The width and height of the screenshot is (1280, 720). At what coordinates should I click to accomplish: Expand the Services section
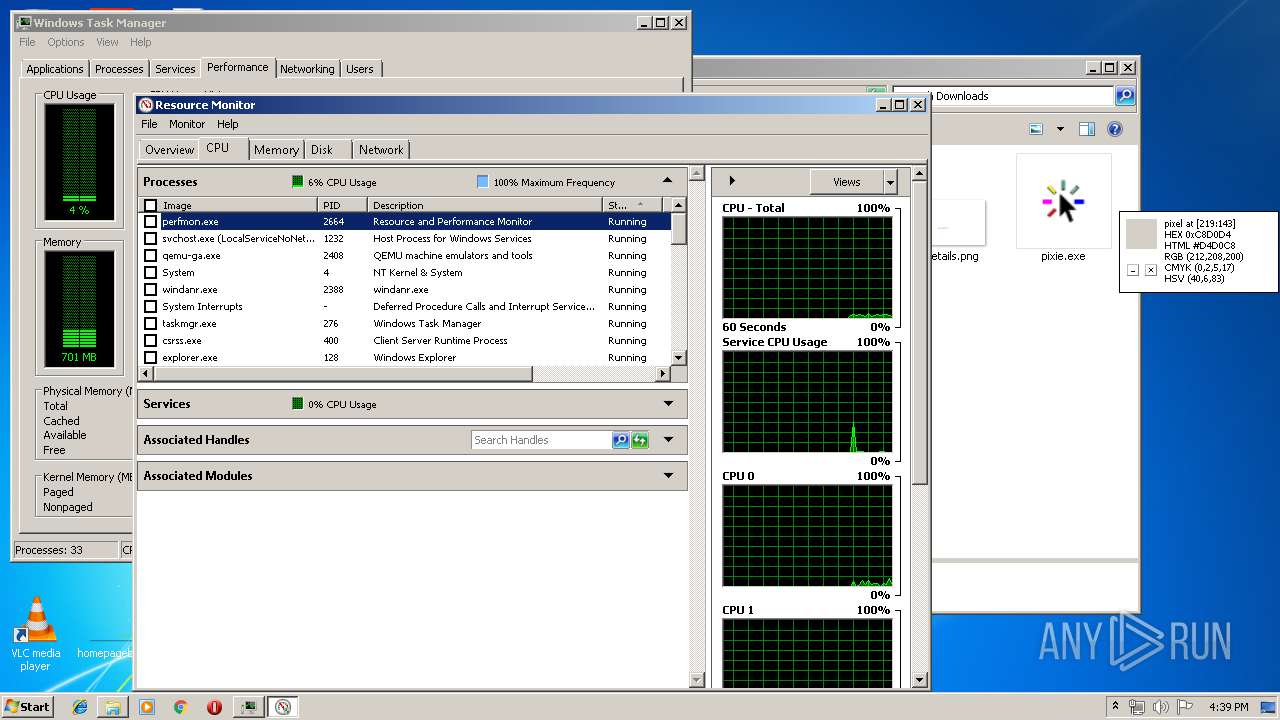tap(668, 404)
